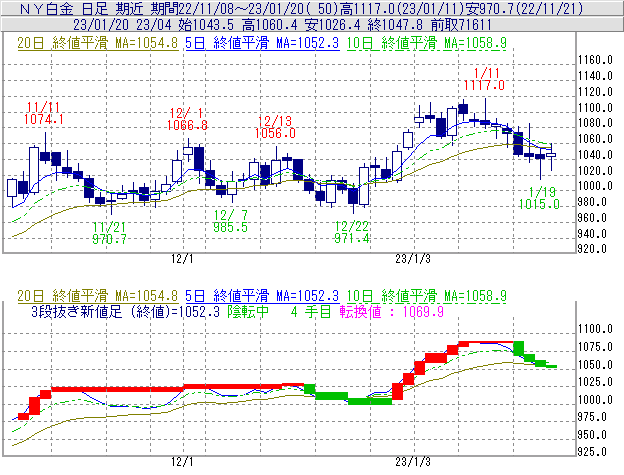
Task: Click the opening price 始1043.5
Action: pos(206,25)
